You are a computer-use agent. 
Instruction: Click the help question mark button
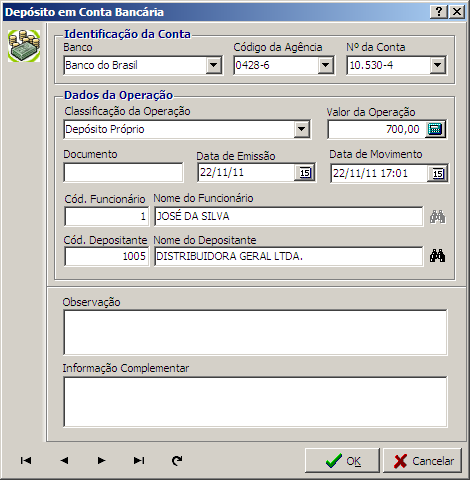(439, 12)
